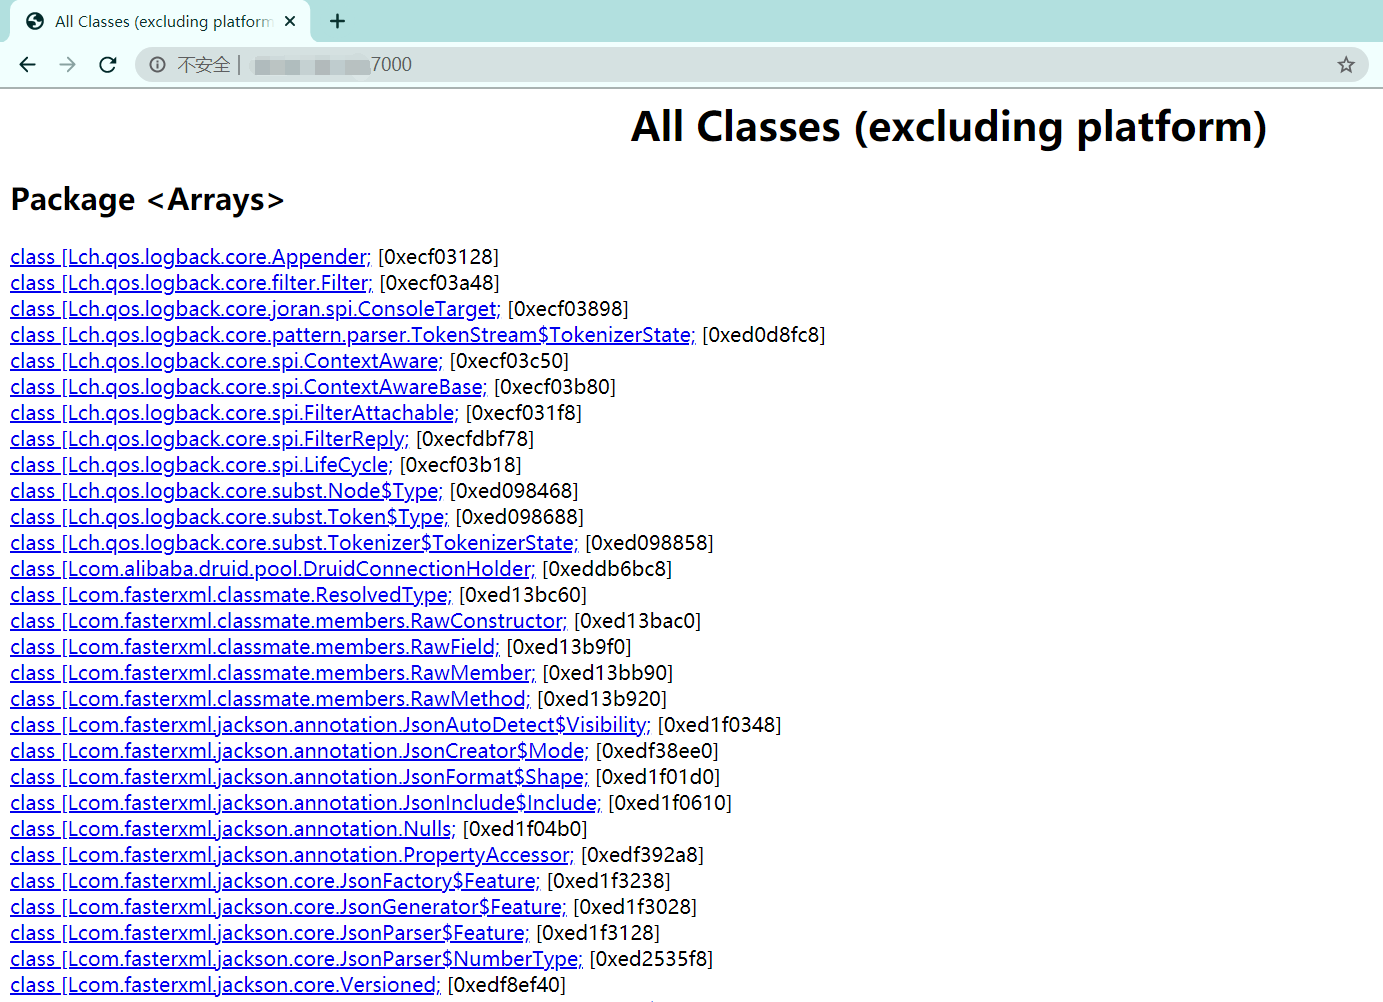Close the All Classes tab
Image resolution: width=1383 pixels, height=1002 pixels.
290,21
